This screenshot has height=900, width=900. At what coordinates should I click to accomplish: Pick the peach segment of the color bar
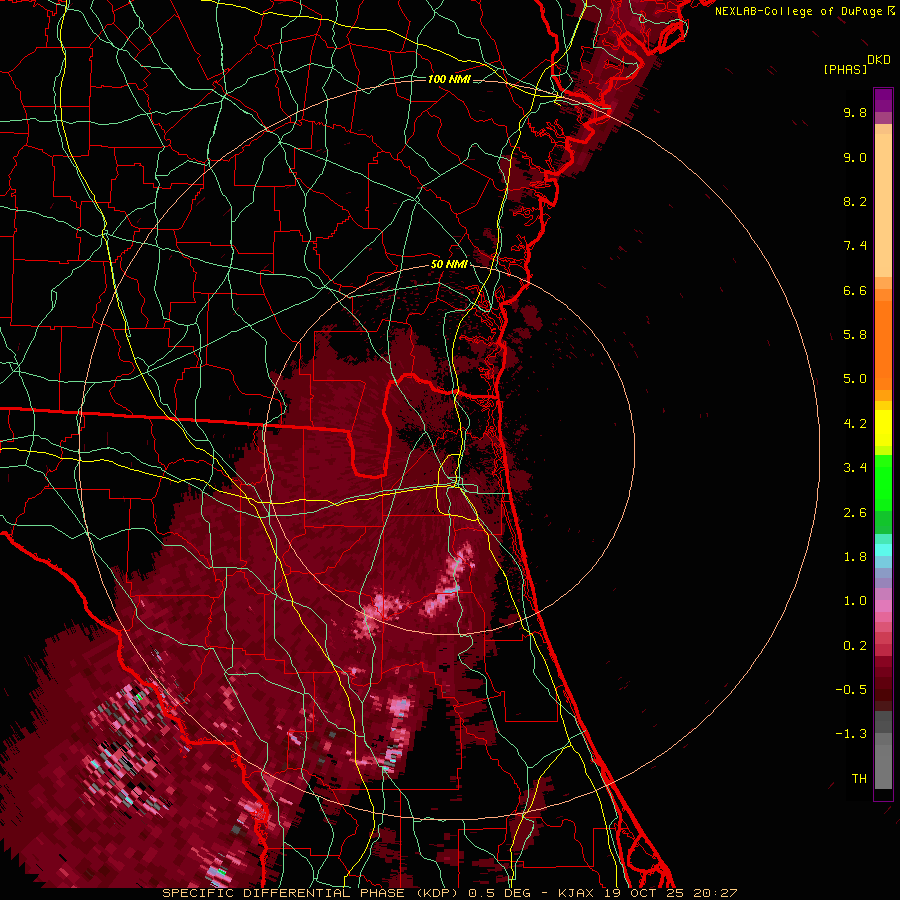tap(883, 205)
